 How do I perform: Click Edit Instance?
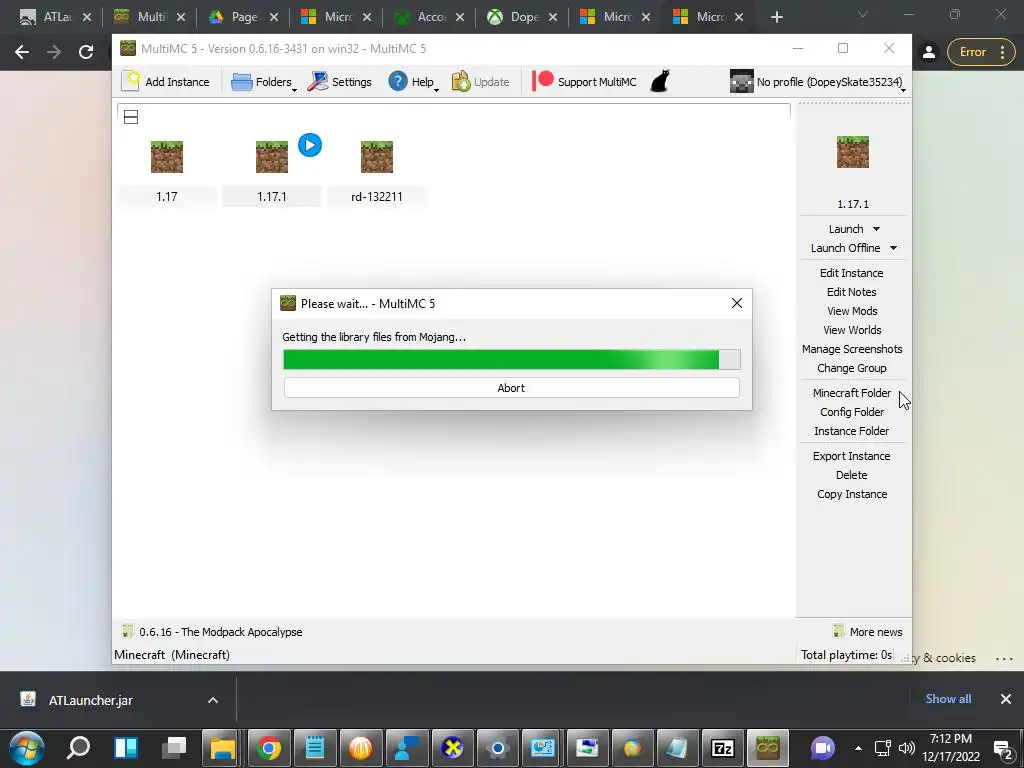click(x=852, y=273)
